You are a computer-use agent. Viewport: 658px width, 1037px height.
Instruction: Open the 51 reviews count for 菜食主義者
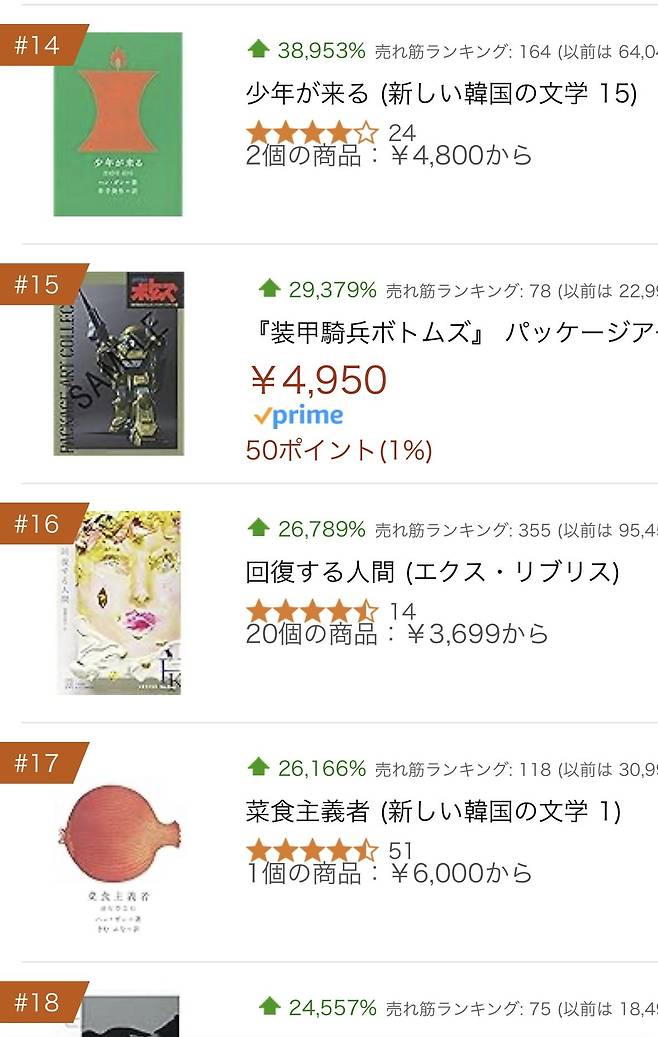tap(401, 851)
